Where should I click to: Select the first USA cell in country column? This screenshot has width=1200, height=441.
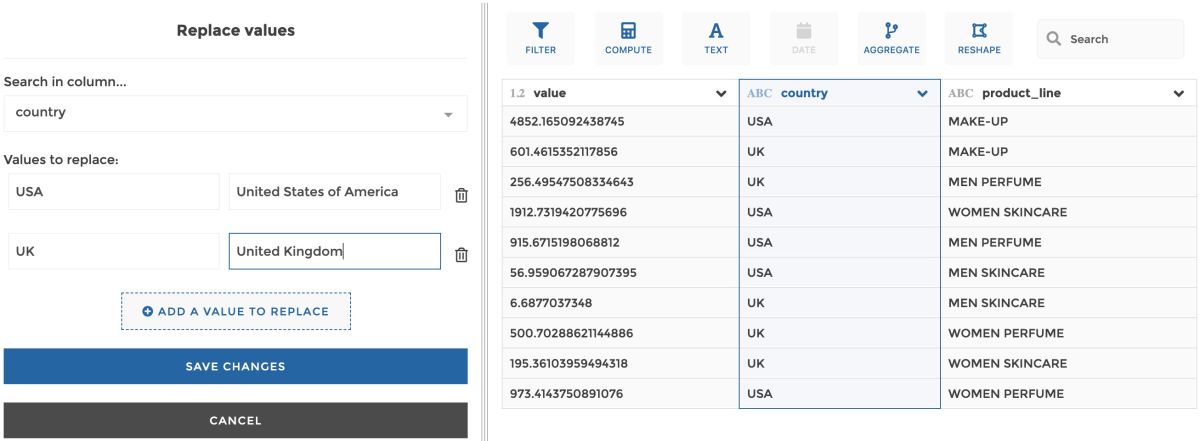pos(839,122)
